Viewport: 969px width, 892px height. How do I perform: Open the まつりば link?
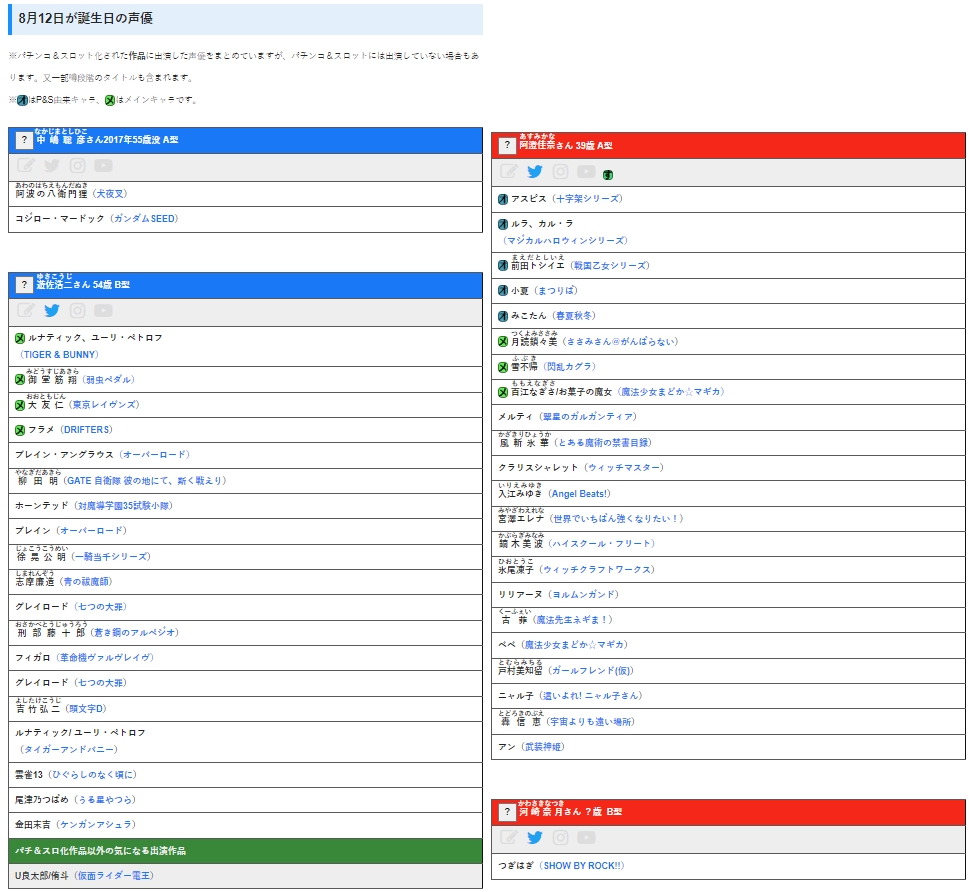(556, 291)
